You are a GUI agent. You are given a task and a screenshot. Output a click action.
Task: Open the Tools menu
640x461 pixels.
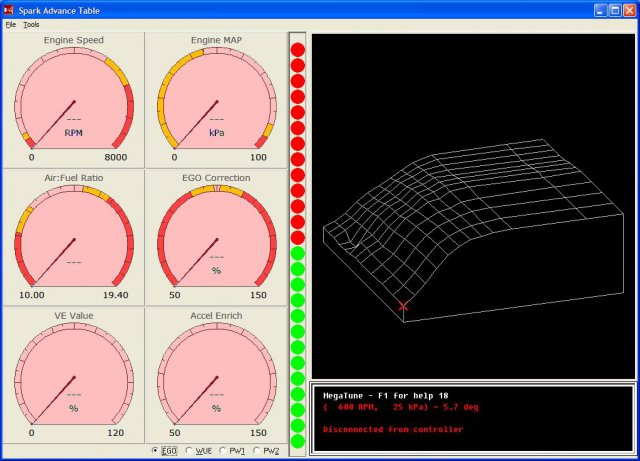coord(31,24)
